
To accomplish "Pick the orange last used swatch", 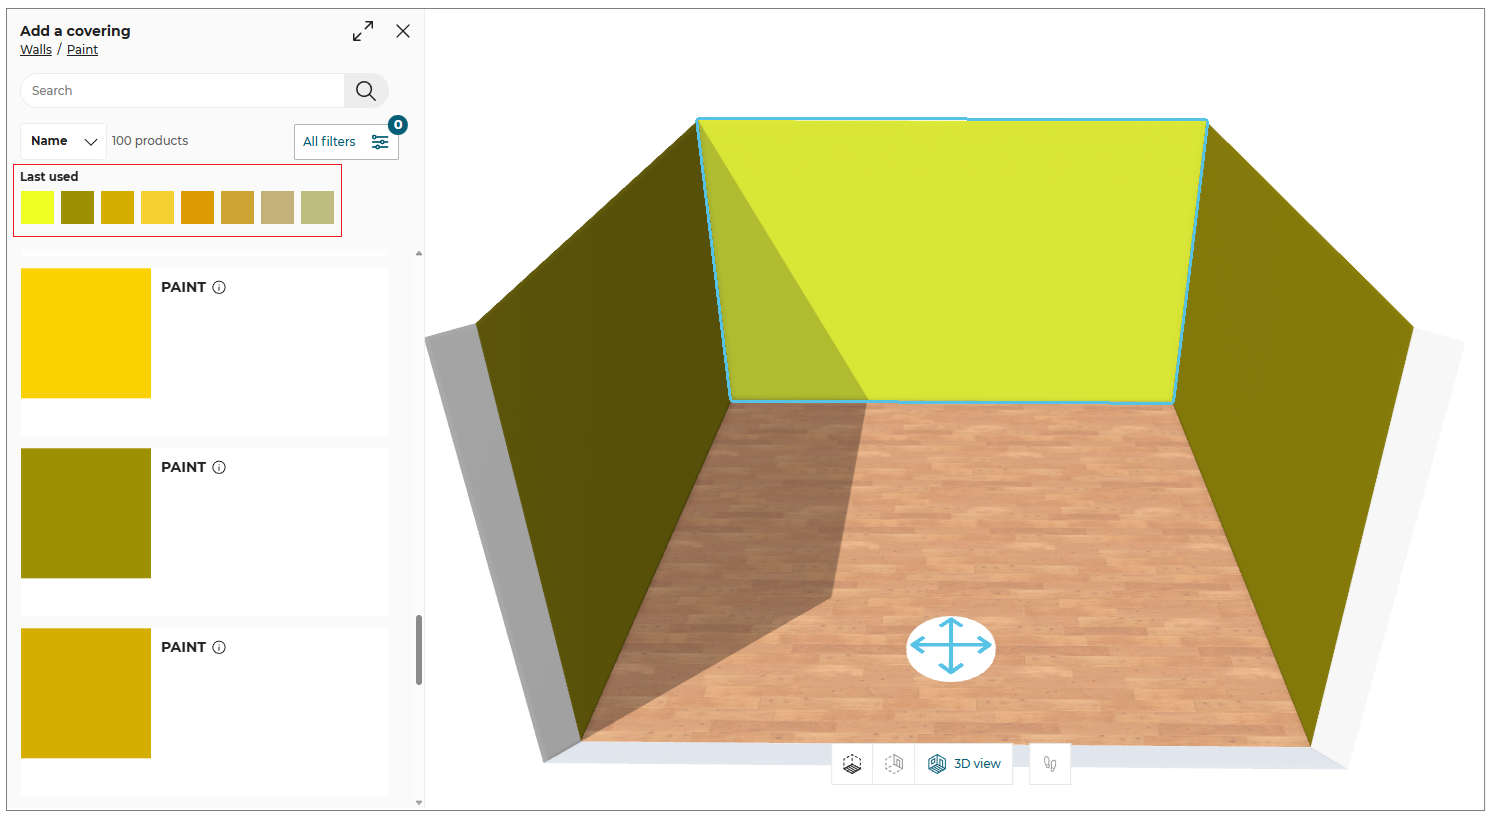I will pos(197,207).
